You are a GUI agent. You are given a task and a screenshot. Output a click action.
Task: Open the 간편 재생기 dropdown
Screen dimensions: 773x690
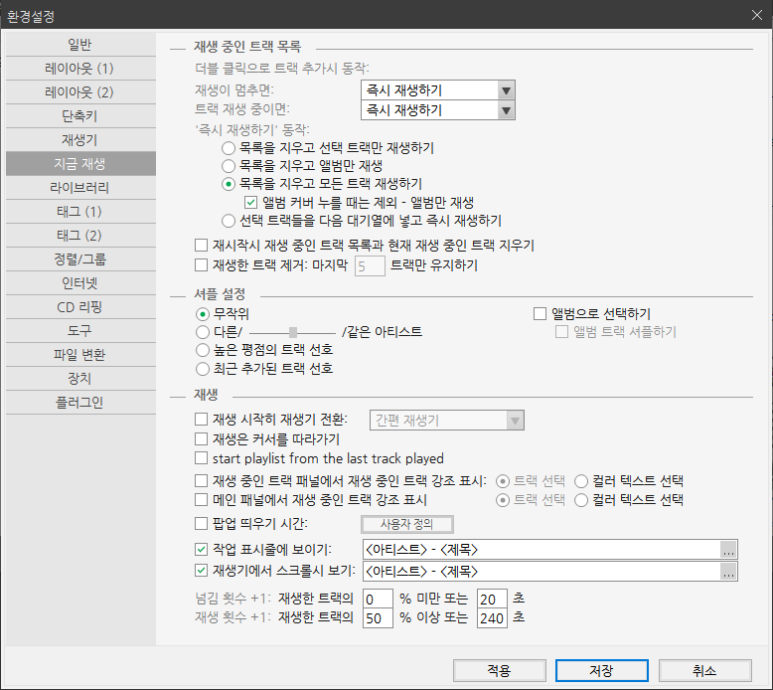(447, 420)
